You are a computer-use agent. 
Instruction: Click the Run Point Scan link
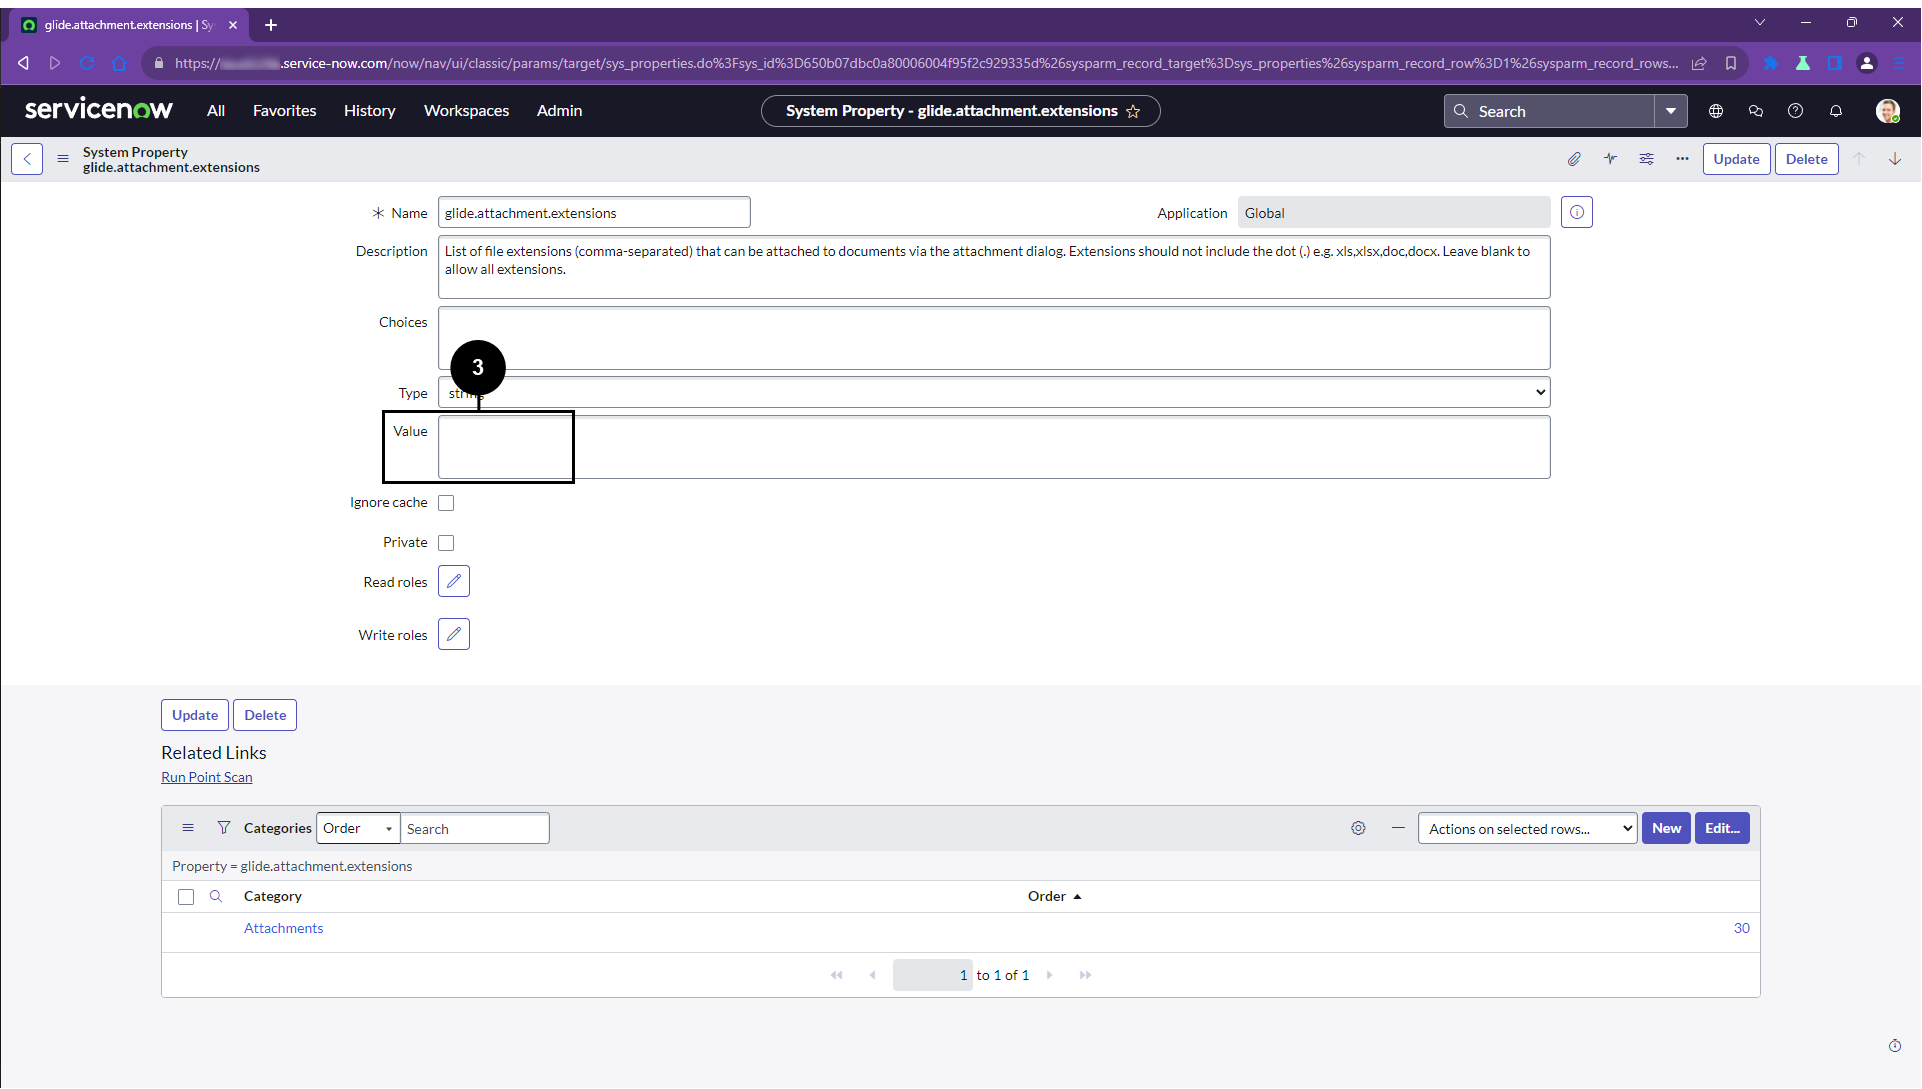click(x=207, y=777)
